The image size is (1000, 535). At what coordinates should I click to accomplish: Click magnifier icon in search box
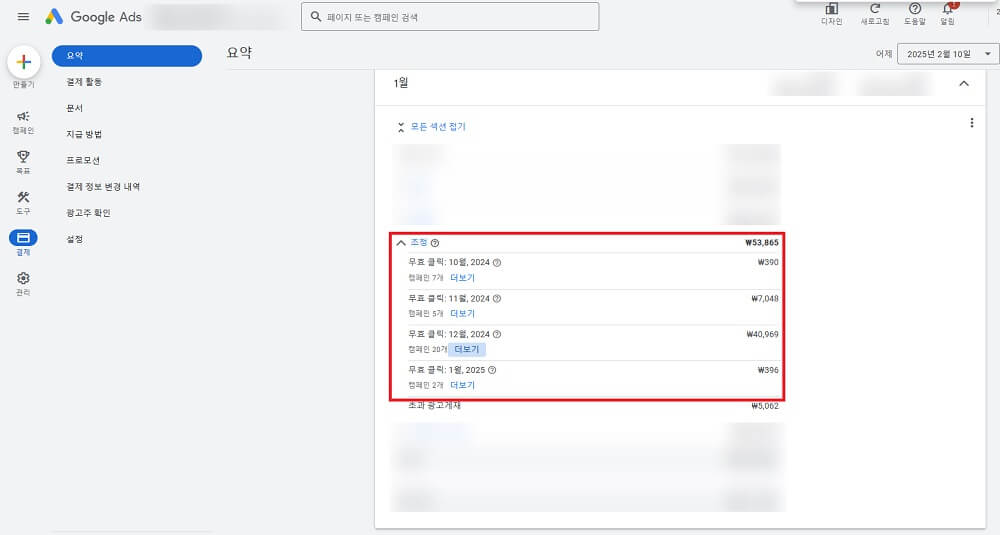[x=316, y=17]
